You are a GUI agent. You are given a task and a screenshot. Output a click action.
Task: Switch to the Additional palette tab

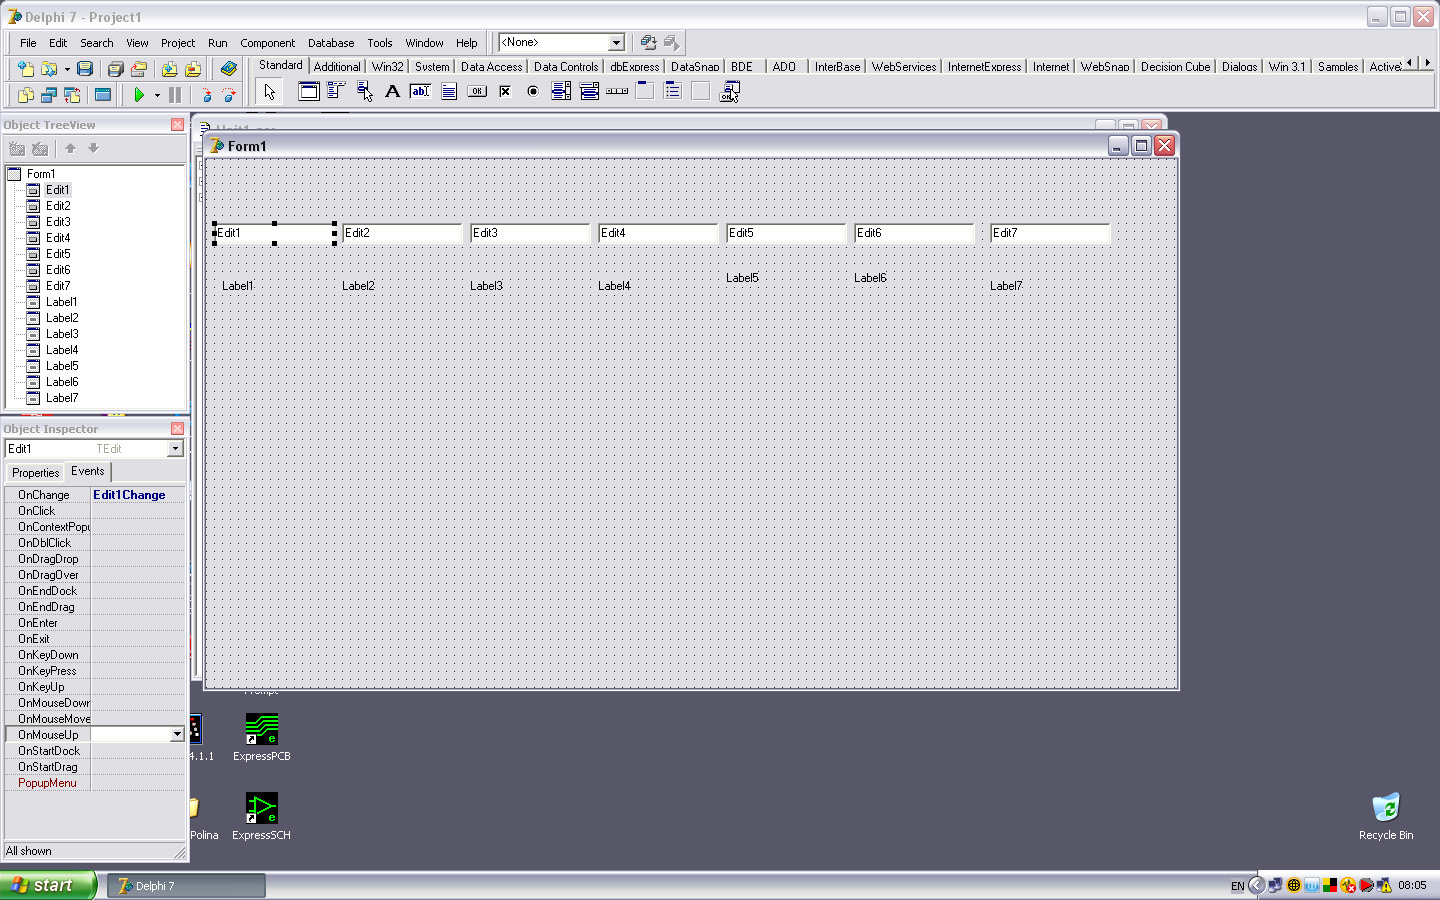337,67
